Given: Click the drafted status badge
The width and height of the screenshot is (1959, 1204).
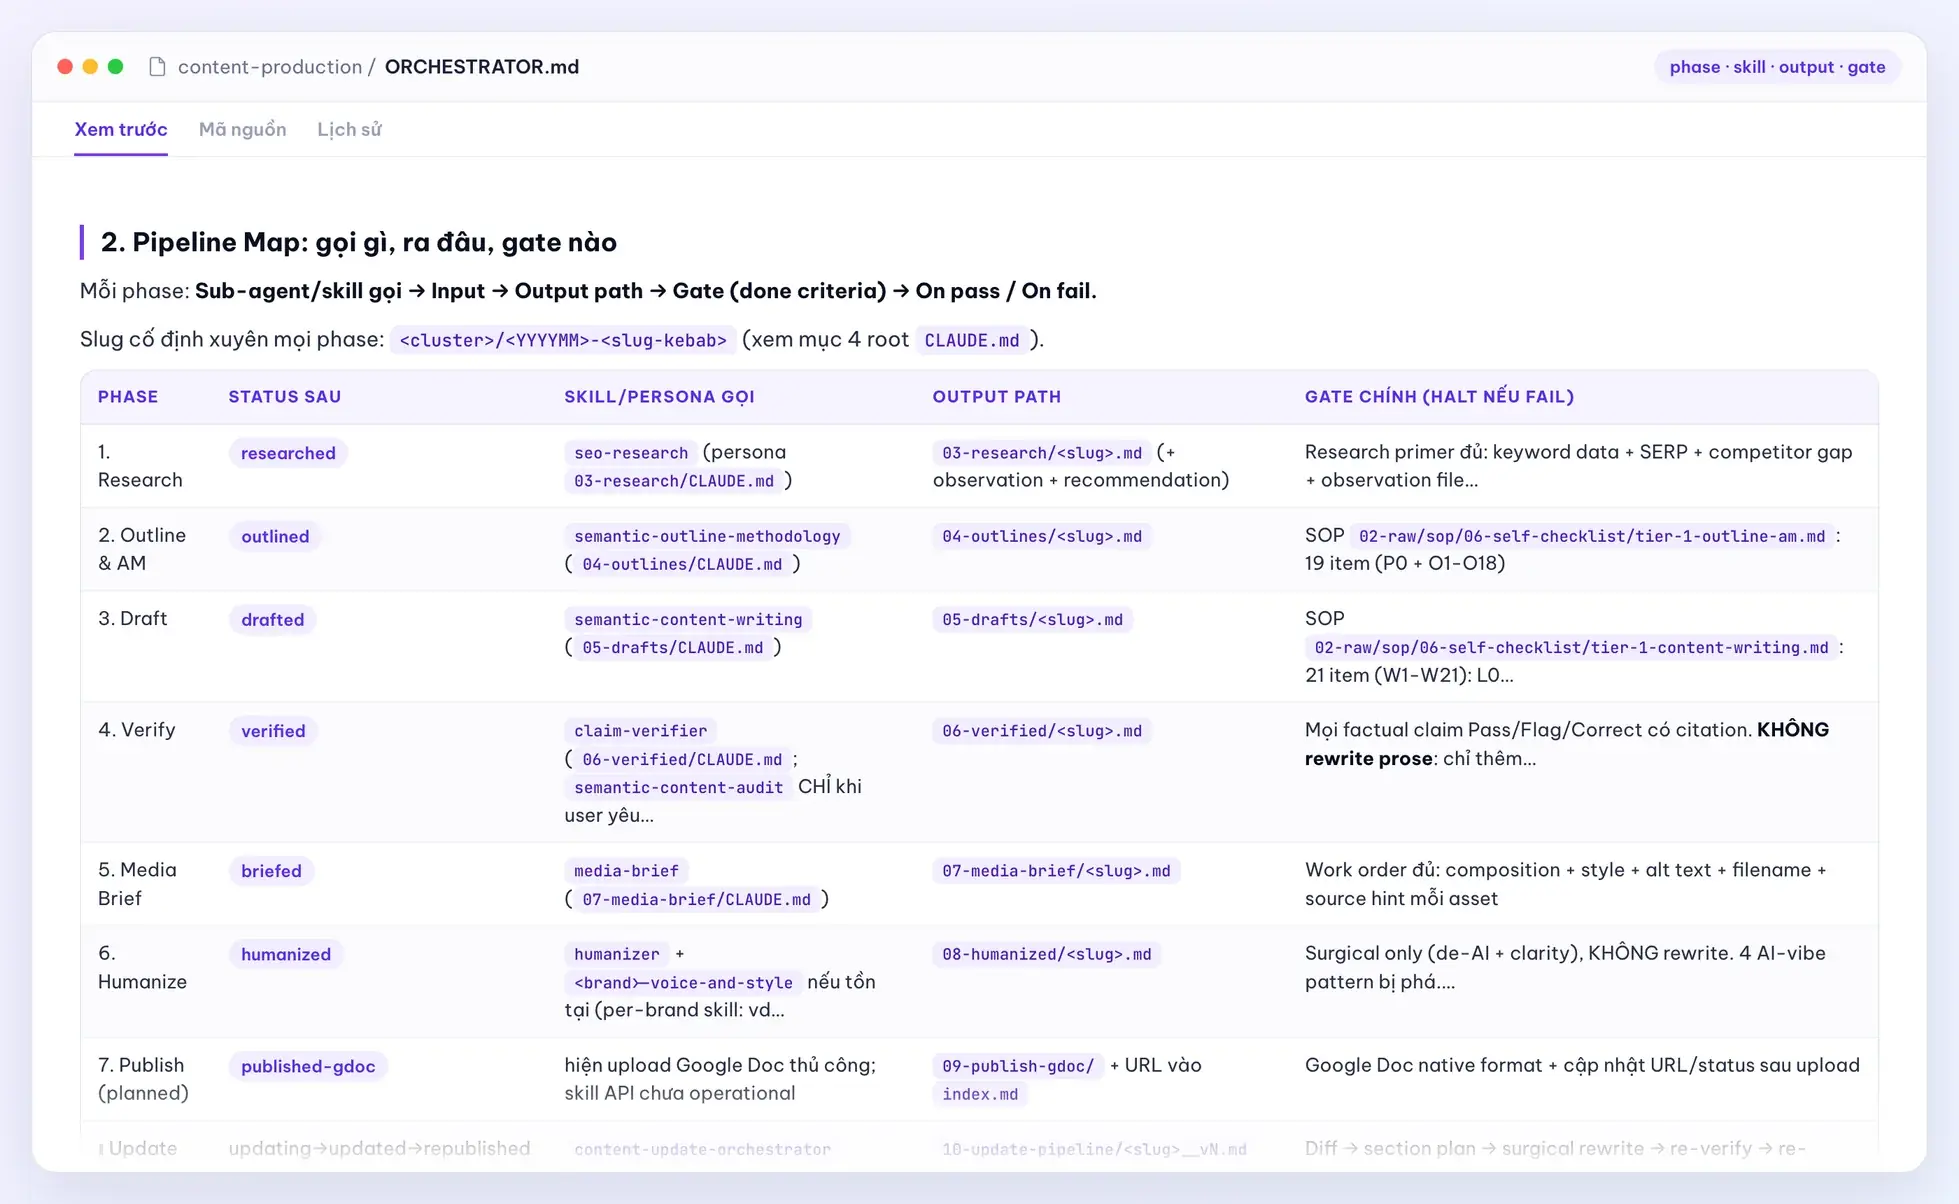Looking at the screenshot, I should [272, 620].
